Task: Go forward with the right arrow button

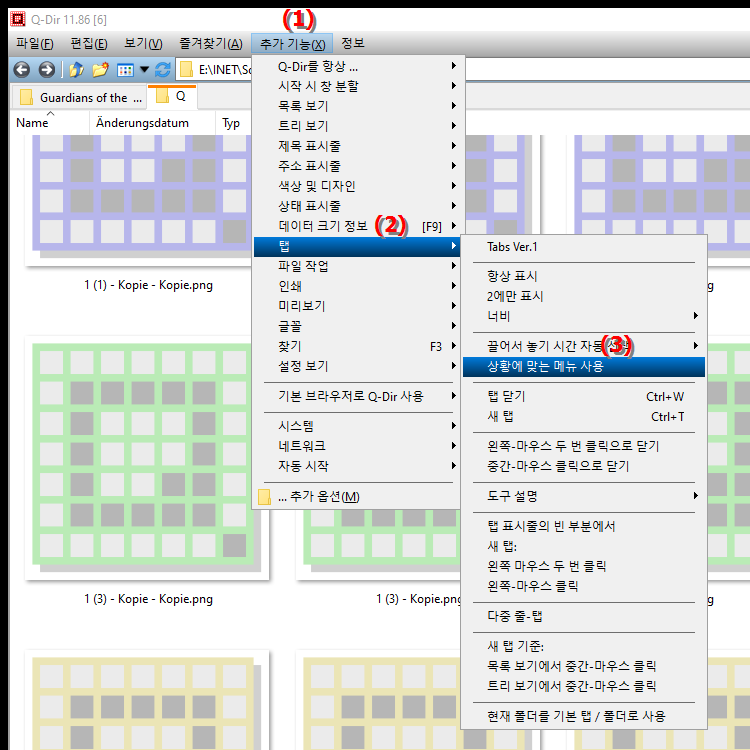Action: pyautogui.click(x=46, y=70)
